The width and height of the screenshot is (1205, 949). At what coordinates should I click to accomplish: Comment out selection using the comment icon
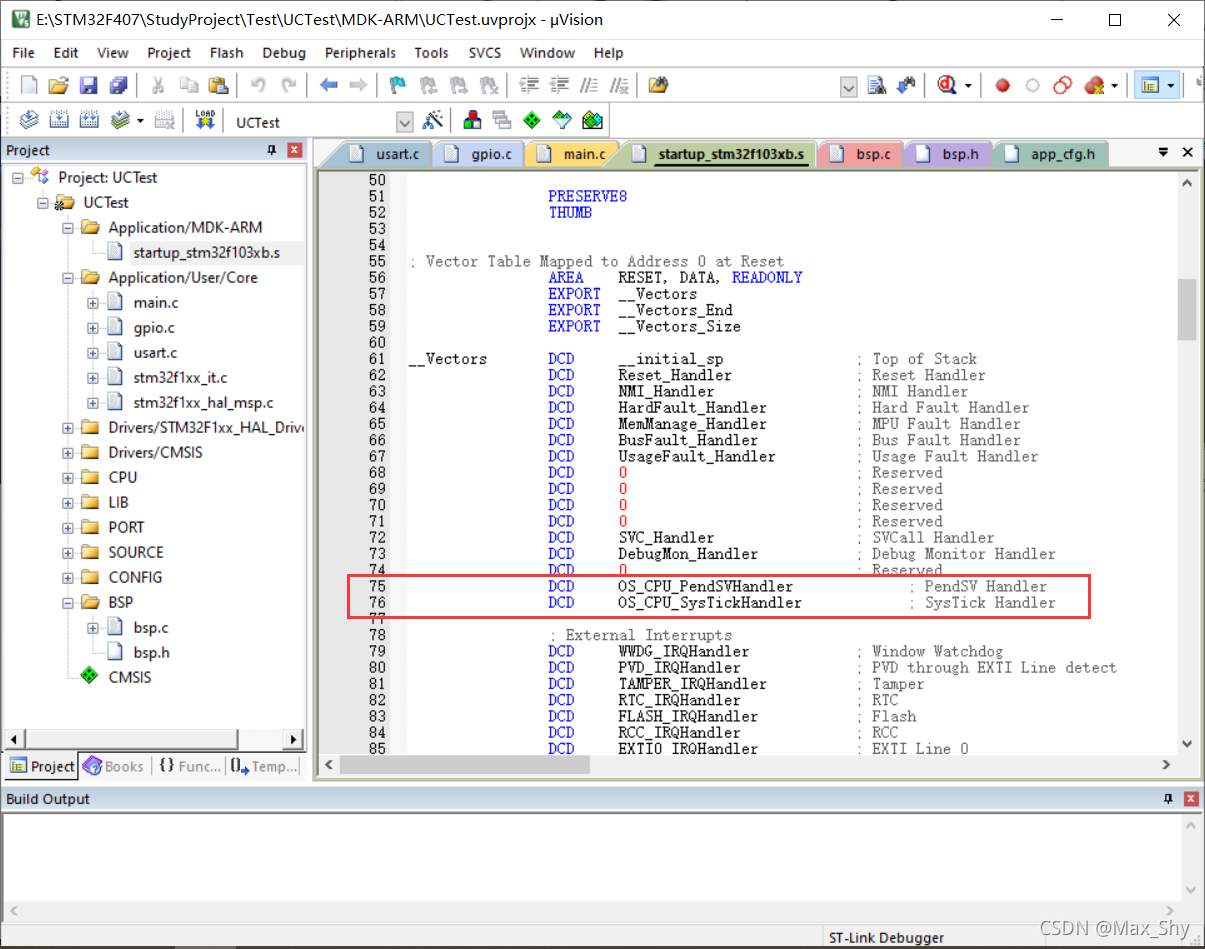point(589,86)
